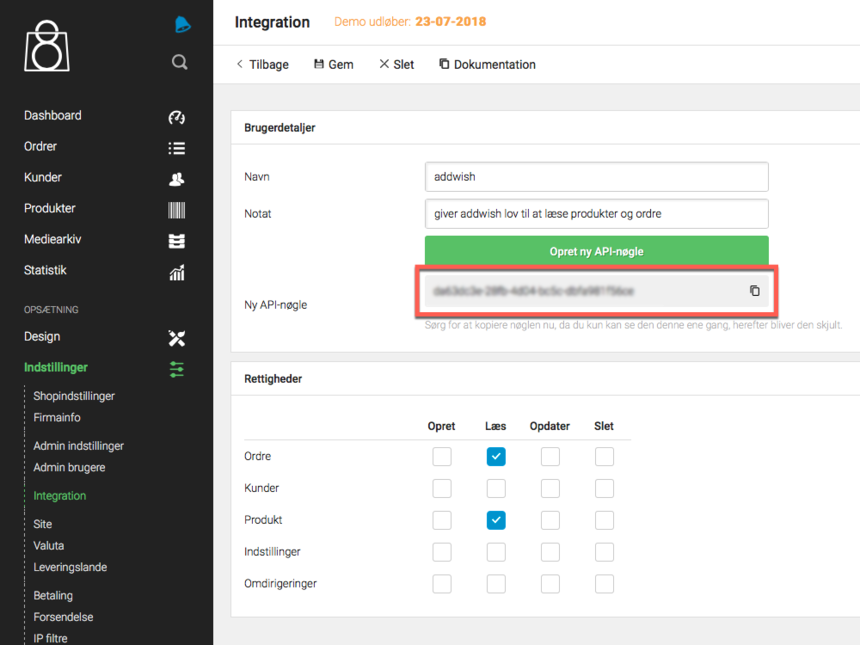
Task: Click the Statistik chart icon
Action: pyautogui.click(x=177, y=272)
